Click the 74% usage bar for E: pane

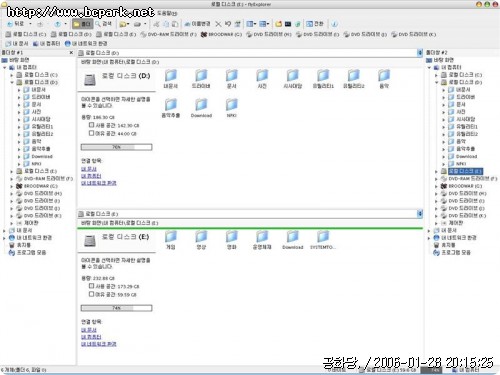pos(116,308)
